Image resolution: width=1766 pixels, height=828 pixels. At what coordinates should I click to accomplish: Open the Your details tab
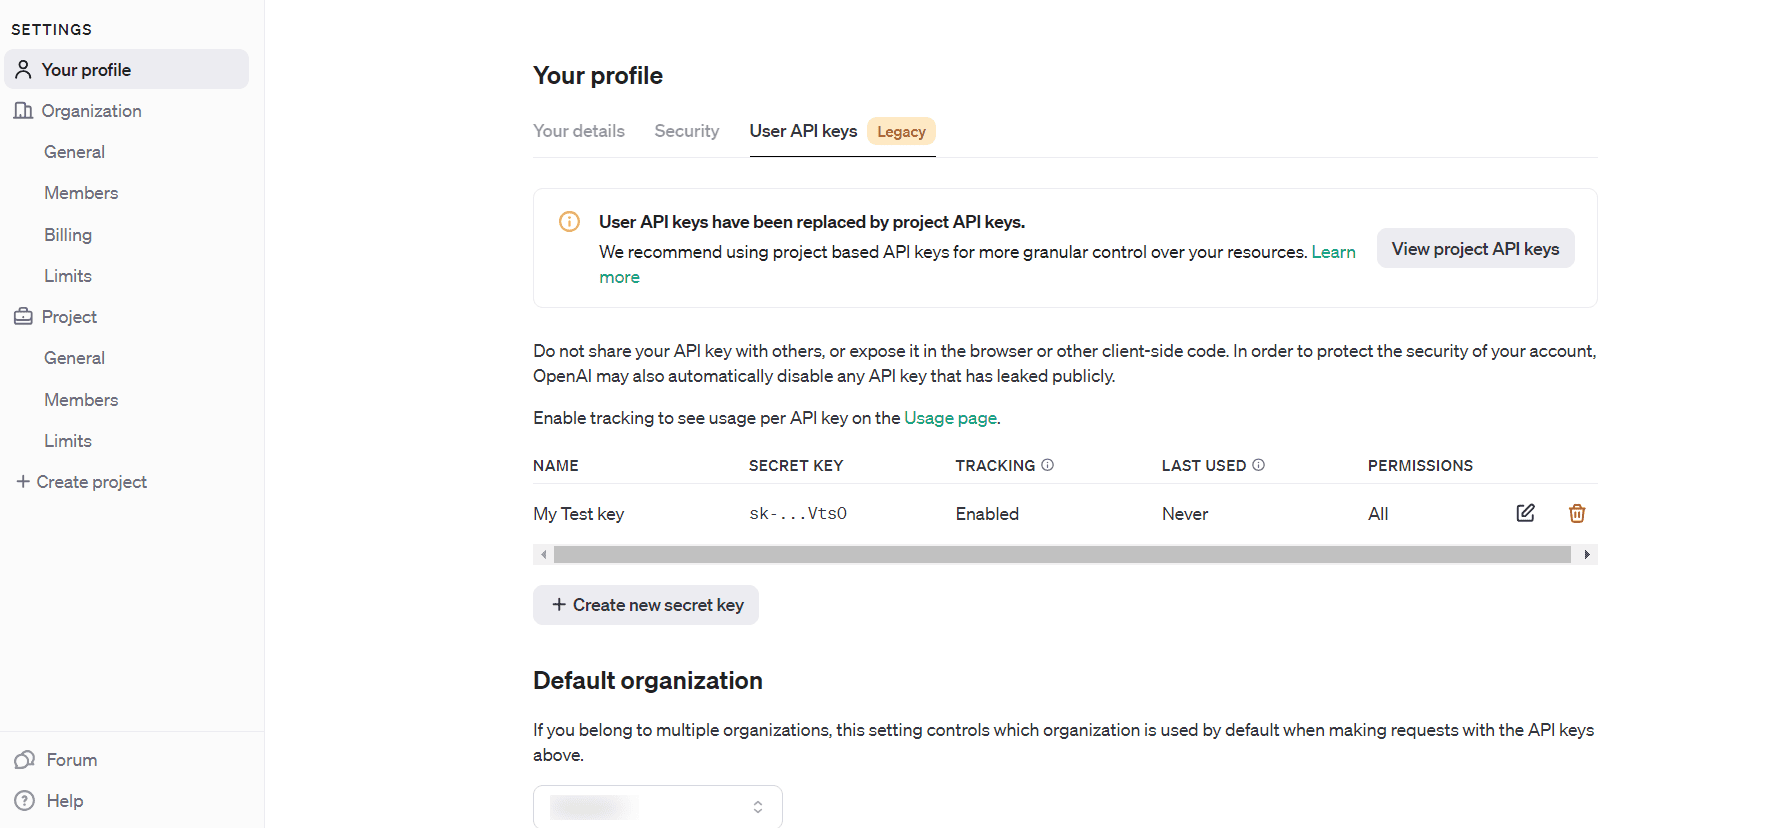click(x=578, y=131)
